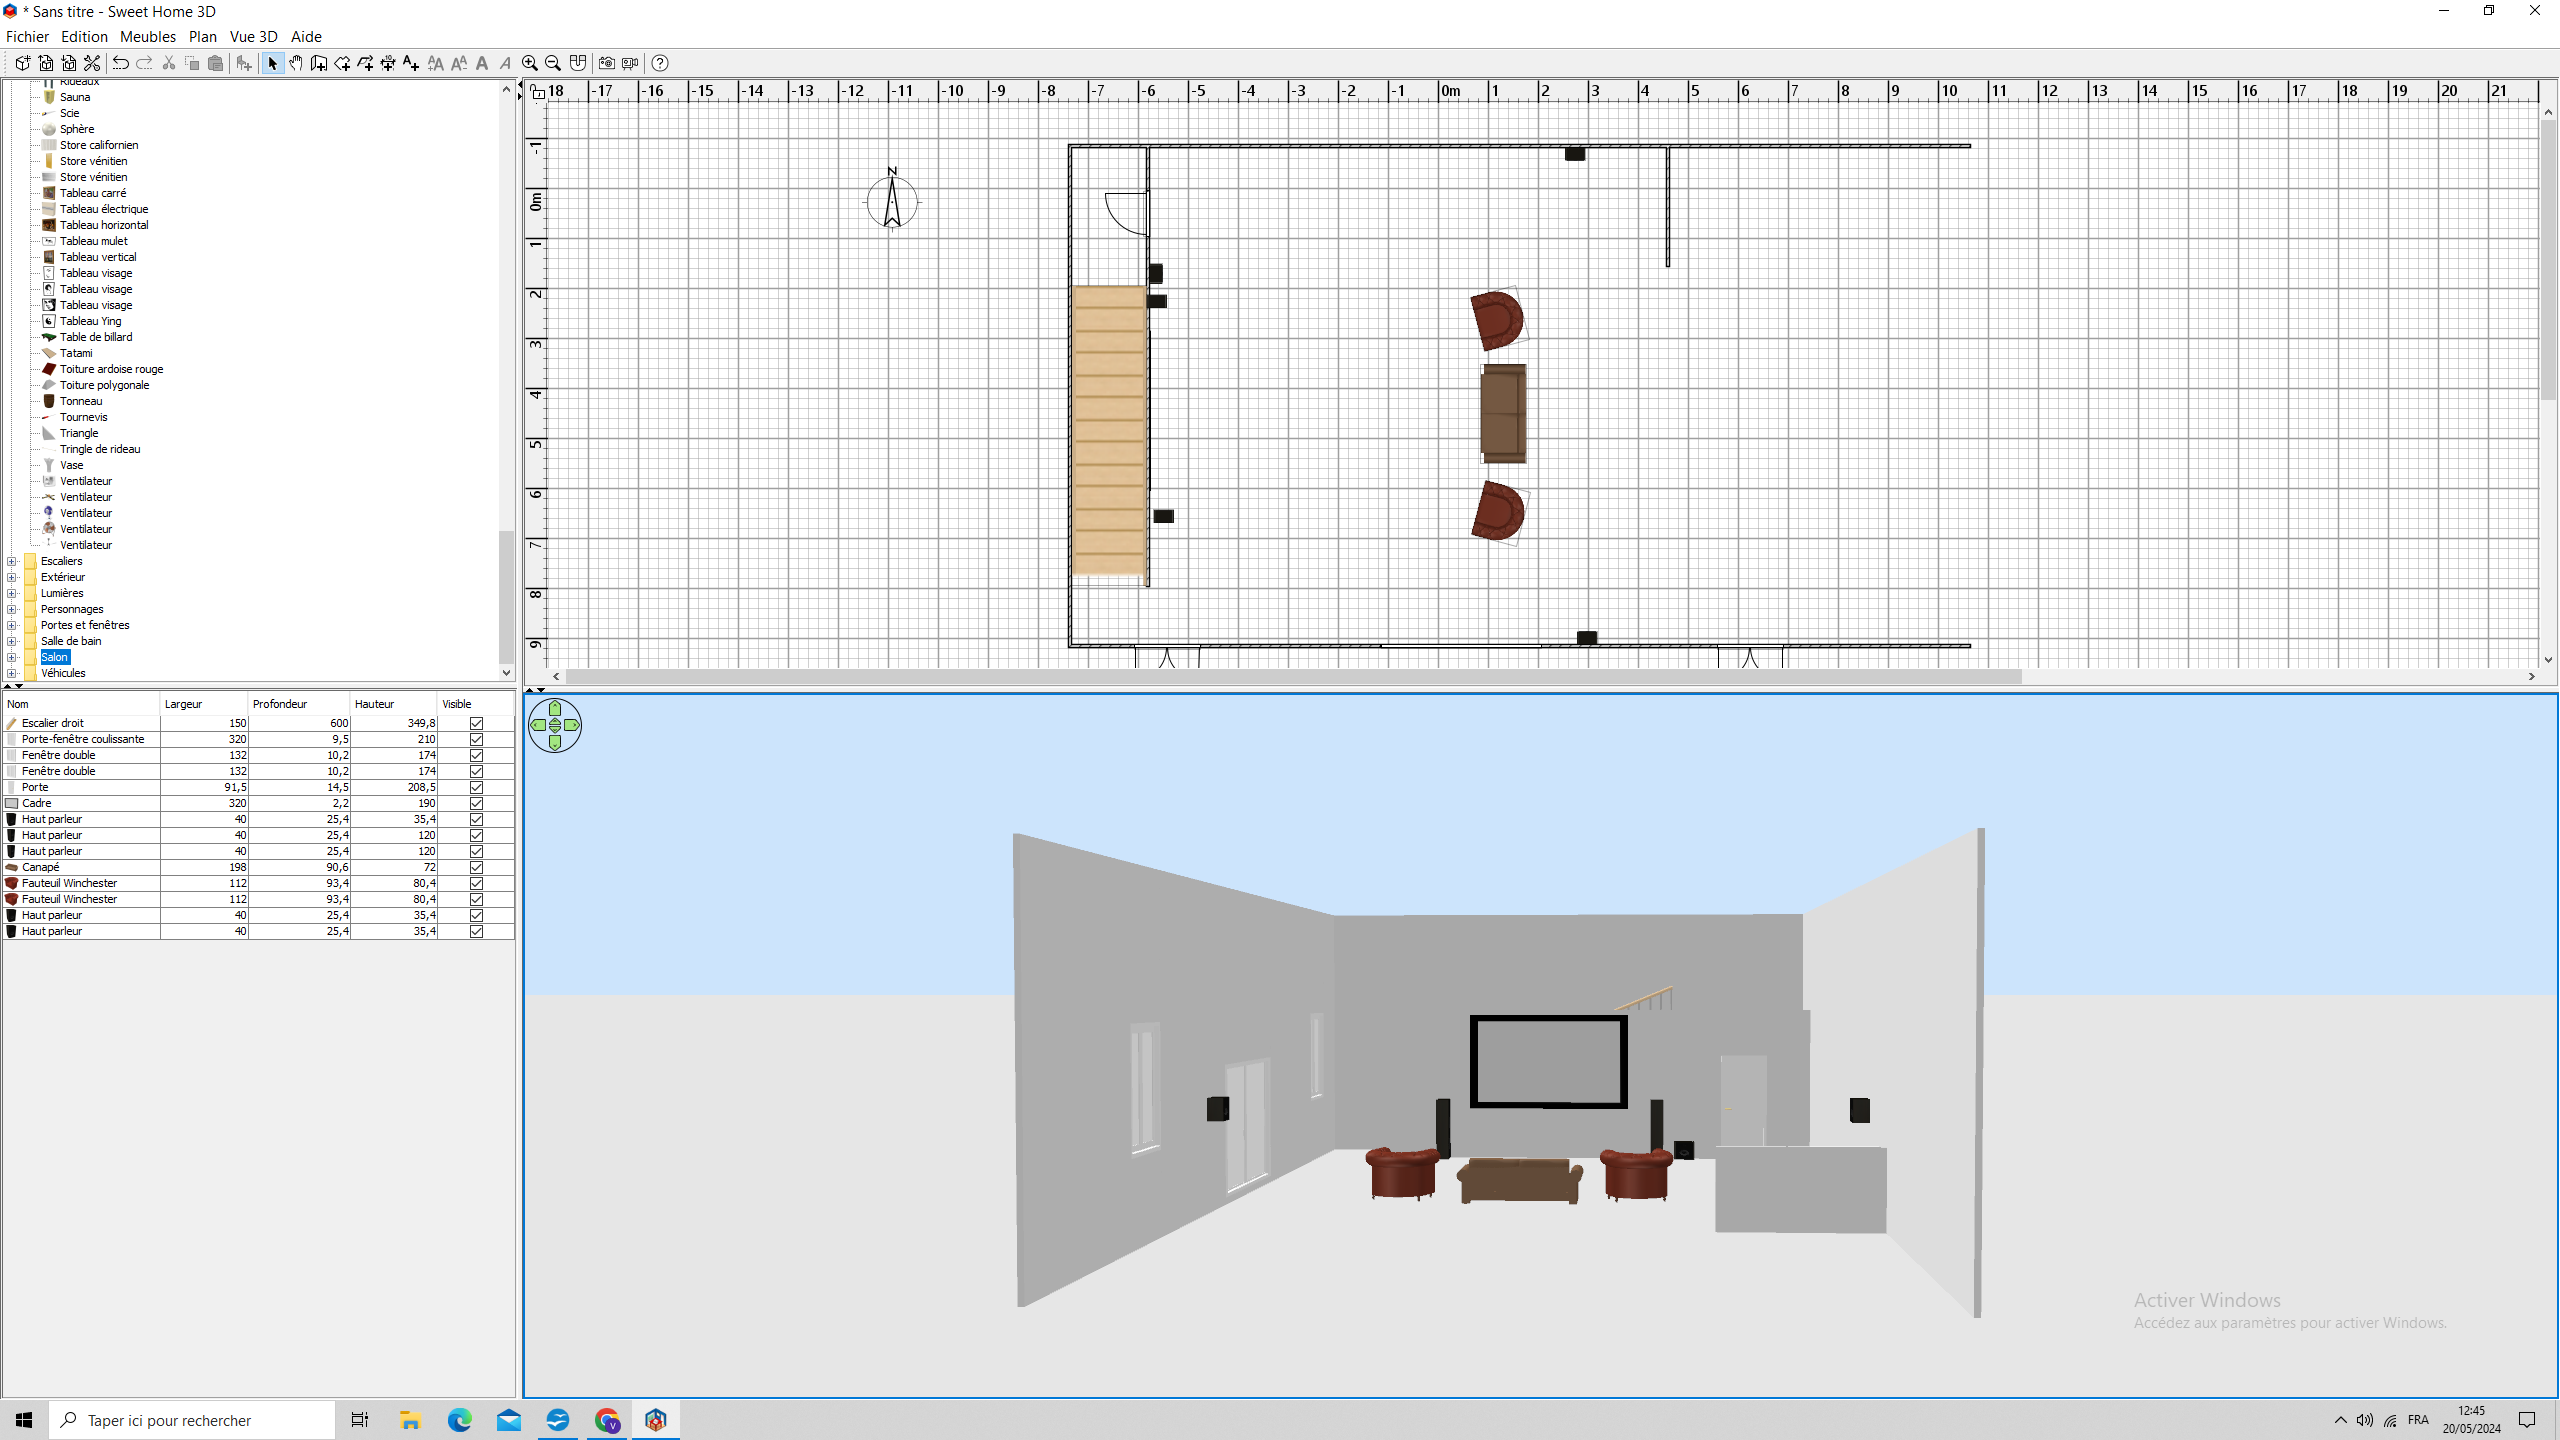Expand the Salon category node
Viewport: 2560px width, 1440px height.
pos(12,657)
